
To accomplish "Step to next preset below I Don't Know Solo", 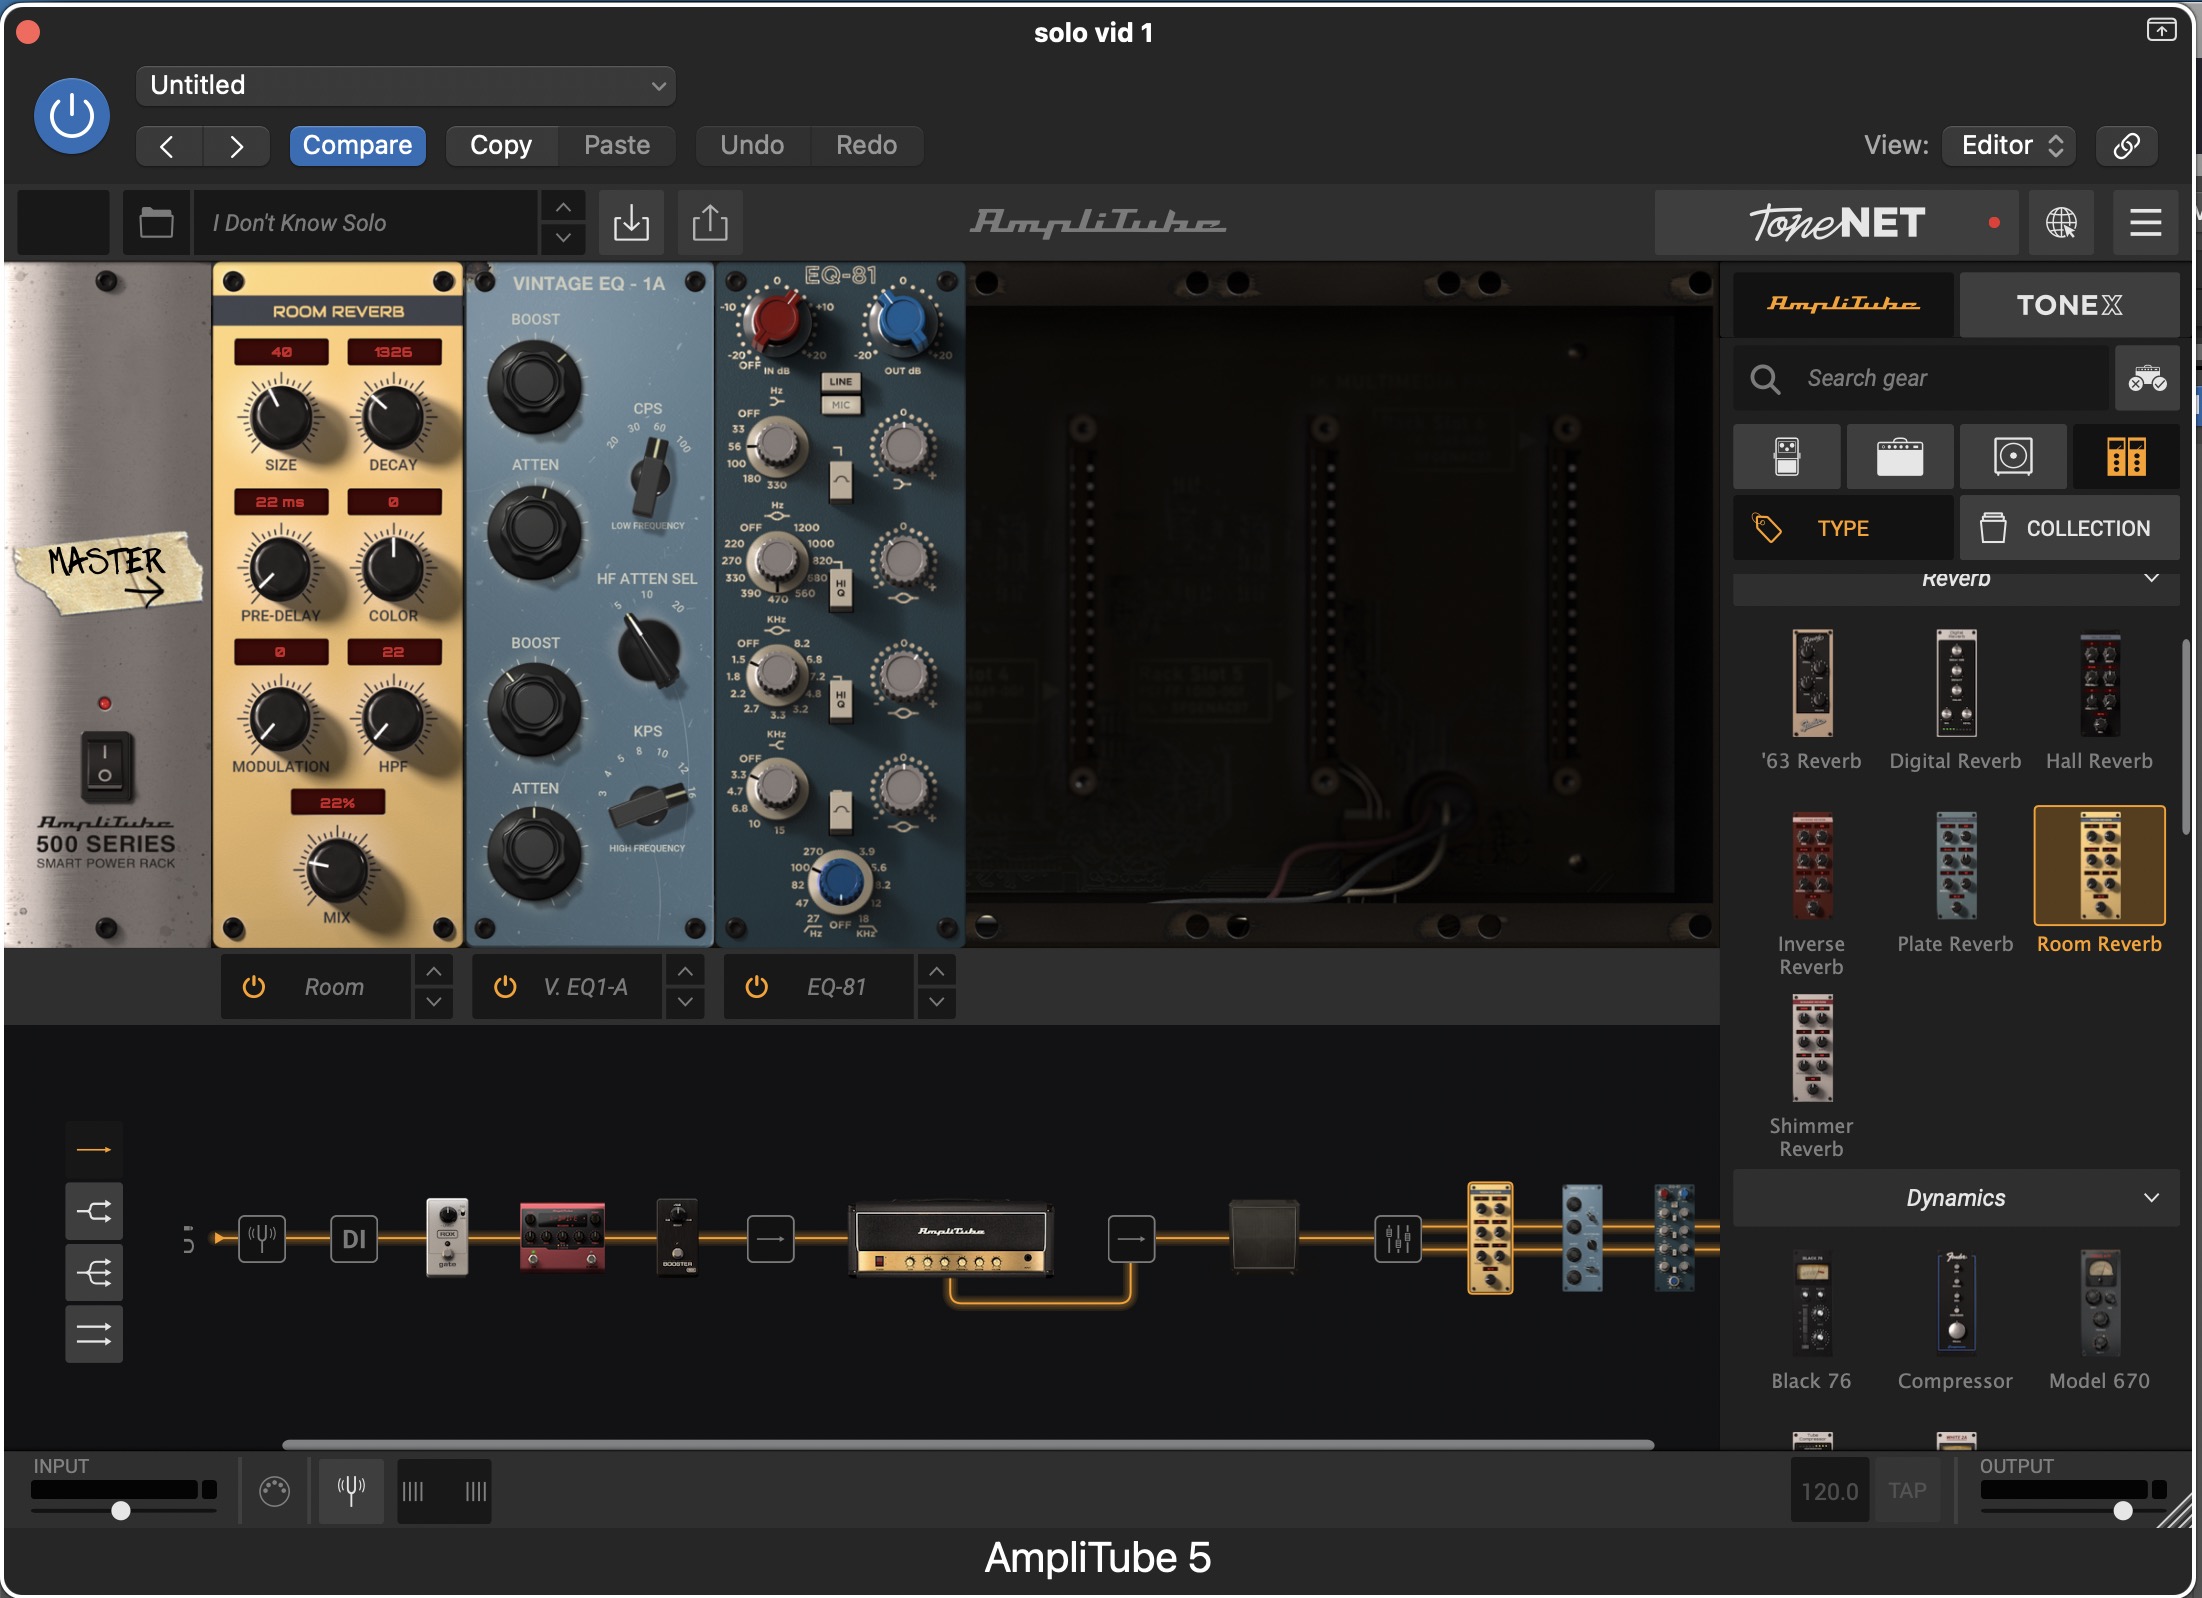I will click(563, 238).
